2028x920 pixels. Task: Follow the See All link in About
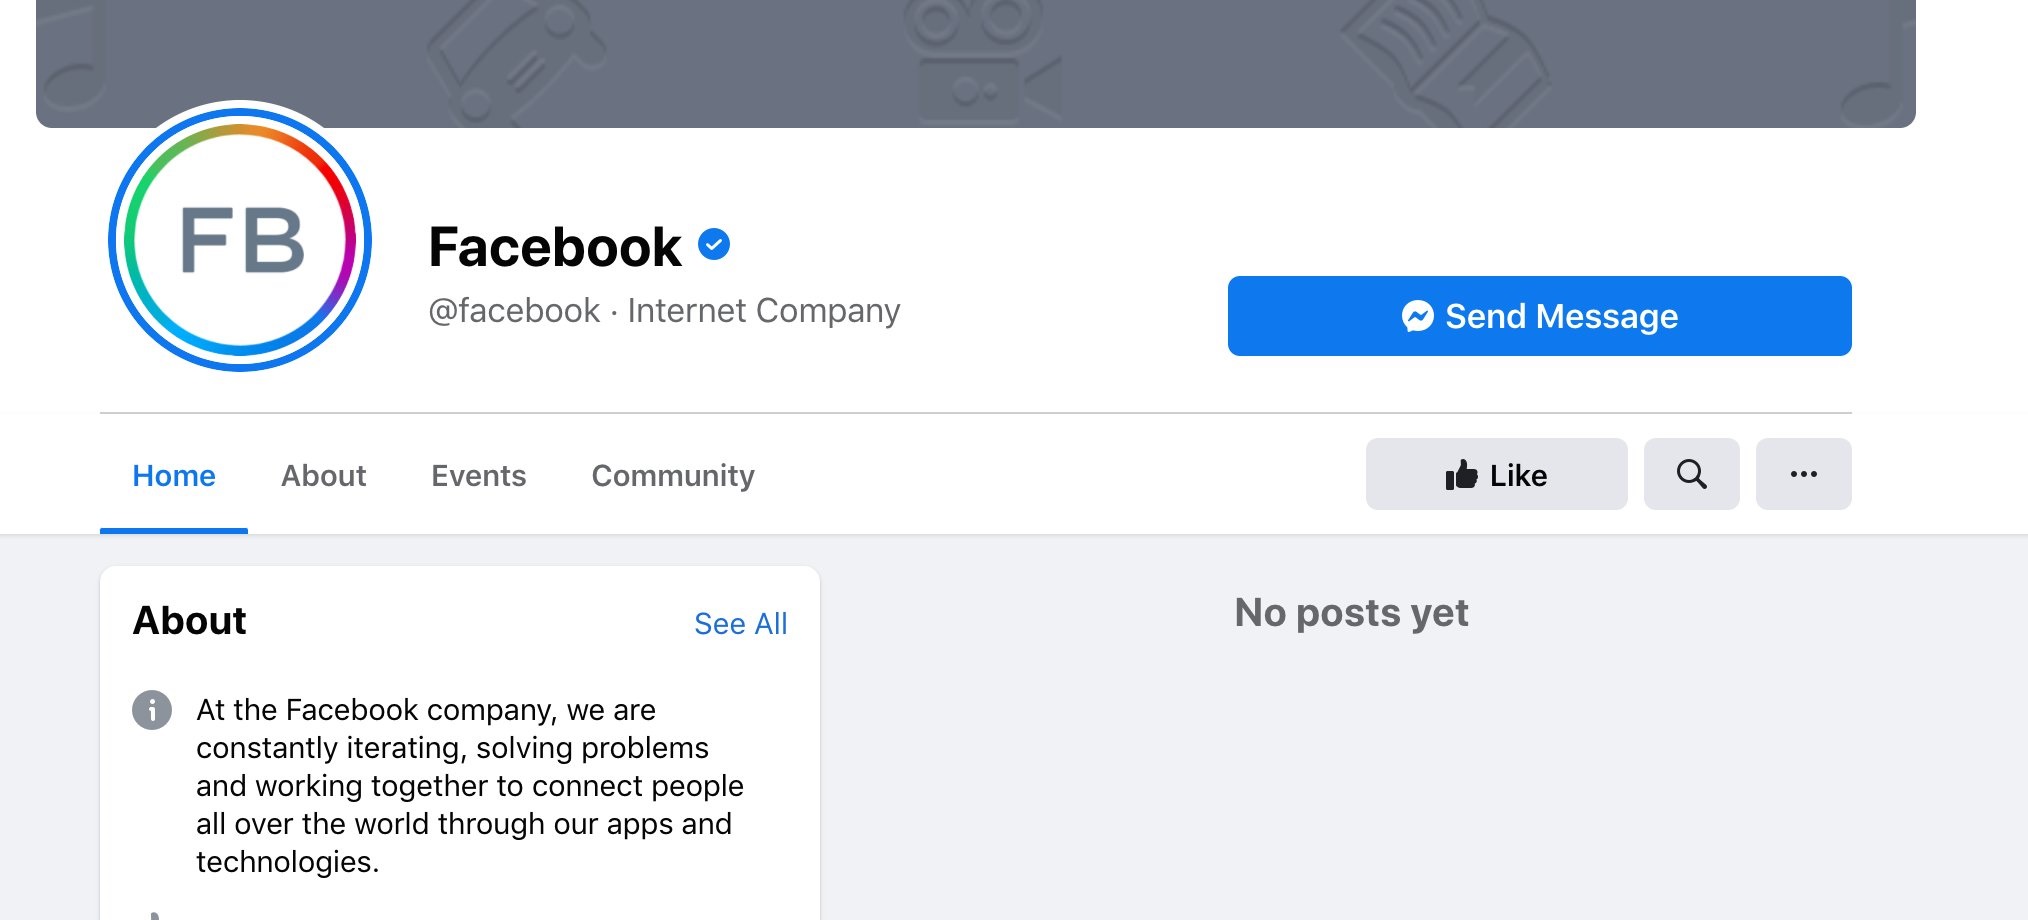tap(740, 624)
